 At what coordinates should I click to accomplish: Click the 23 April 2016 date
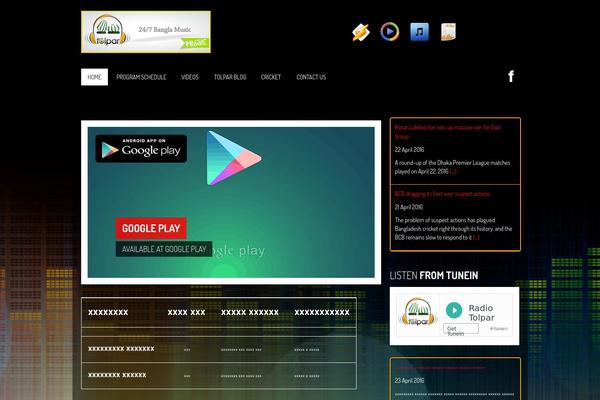pyautogui.click(x=409, y=380)
